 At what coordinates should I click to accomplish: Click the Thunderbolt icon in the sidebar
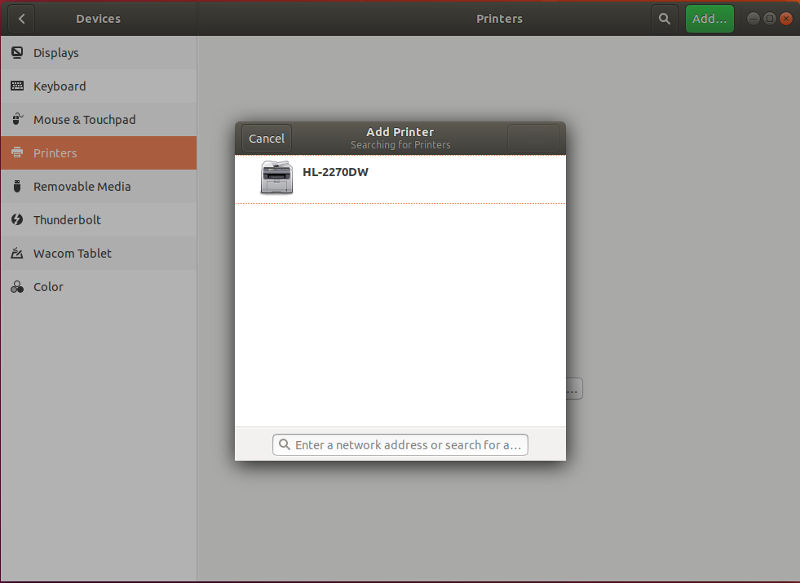pos(17,219)
